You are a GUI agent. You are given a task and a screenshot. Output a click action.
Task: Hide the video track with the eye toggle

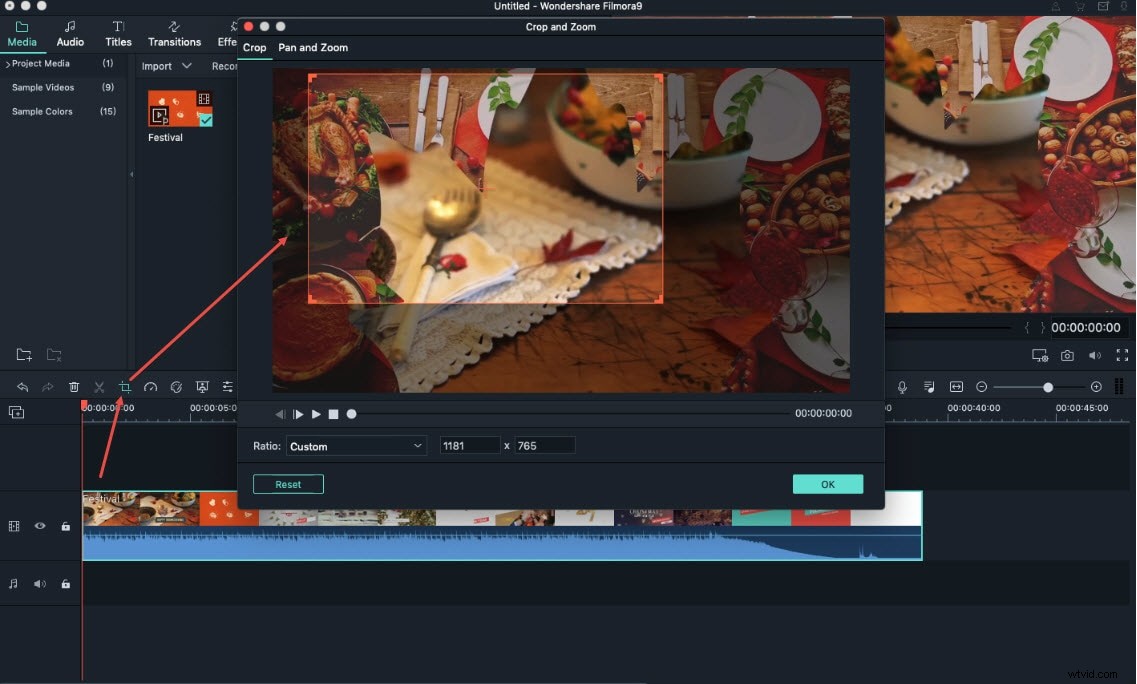39,526
